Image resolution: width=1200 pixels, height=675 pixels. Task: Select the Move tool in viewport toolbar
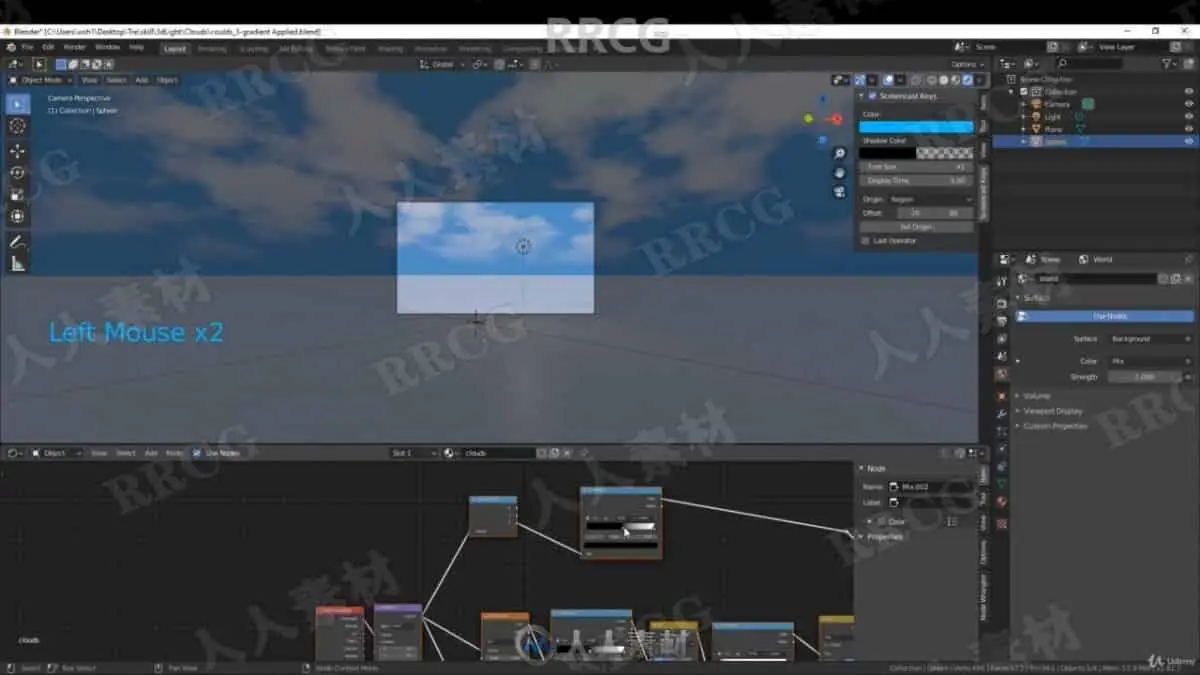pos(18,151)
